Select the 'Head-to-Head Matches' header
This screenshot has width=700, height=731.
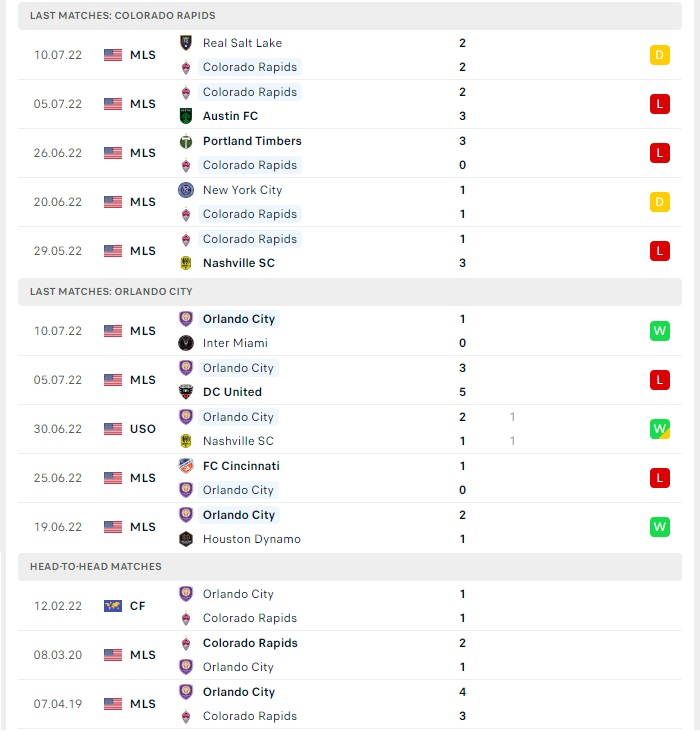pos(350,567)
